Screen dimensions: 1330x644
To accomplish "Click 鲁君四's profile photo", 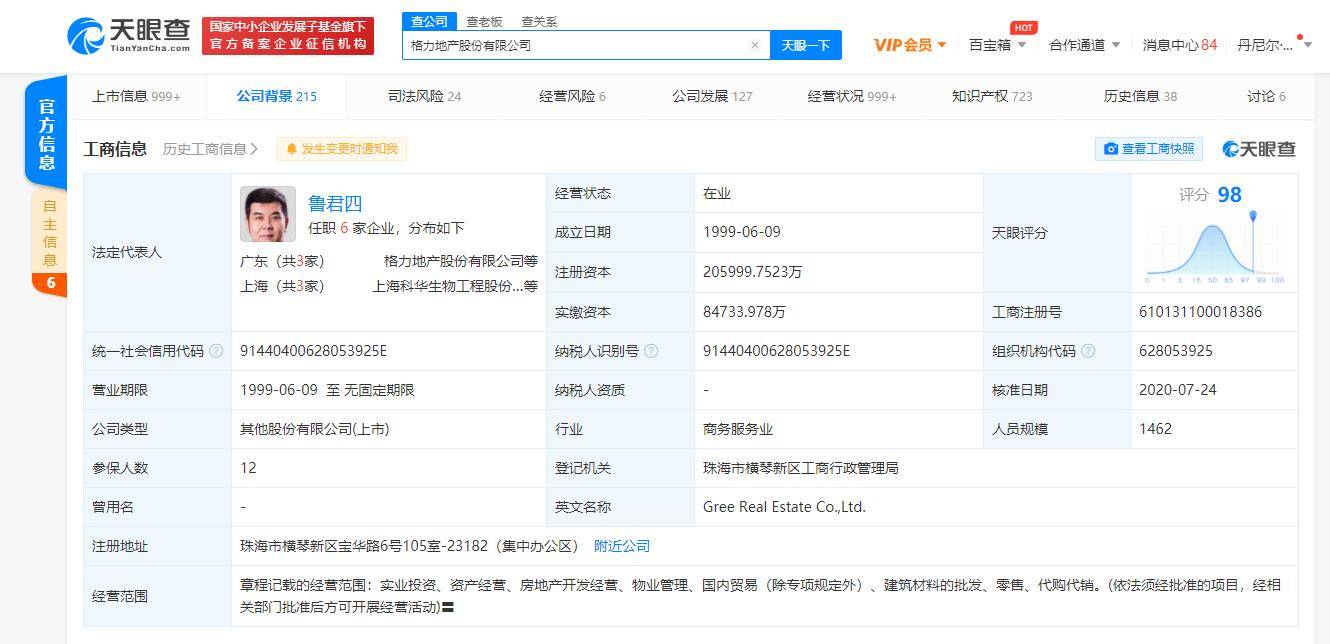I will click(x=268, y=214).
